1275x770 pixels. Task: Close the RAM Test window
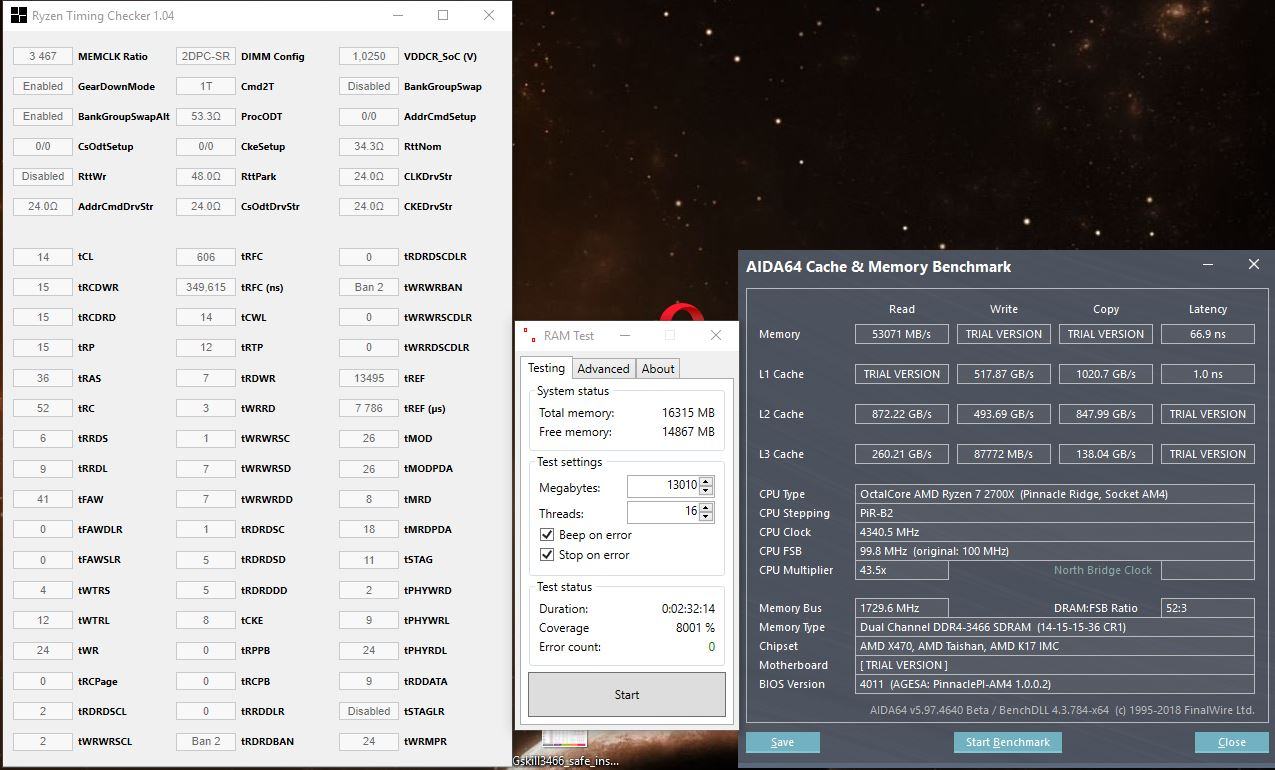[715, 336]
